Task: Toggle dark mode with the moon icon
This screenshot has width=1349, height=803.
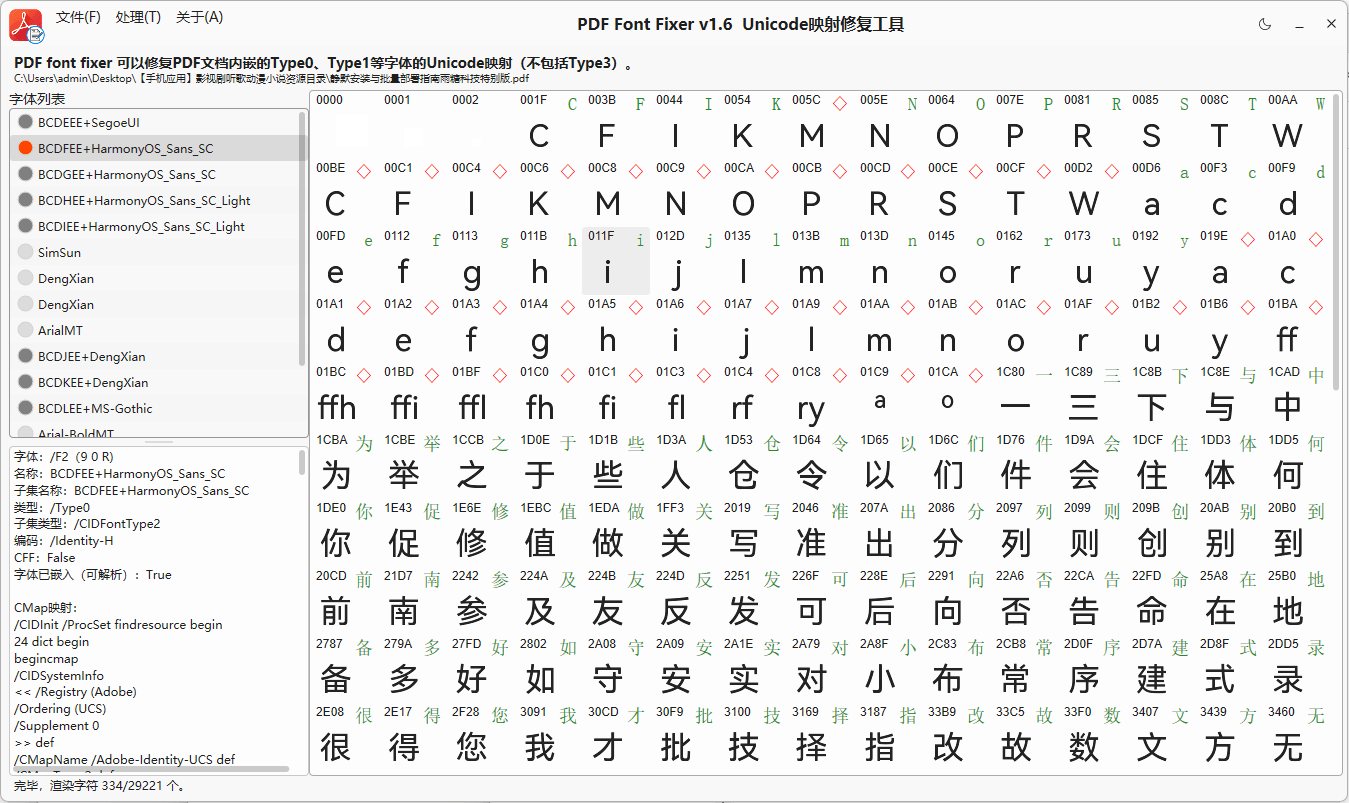Action: click(x=1265, y=24)
